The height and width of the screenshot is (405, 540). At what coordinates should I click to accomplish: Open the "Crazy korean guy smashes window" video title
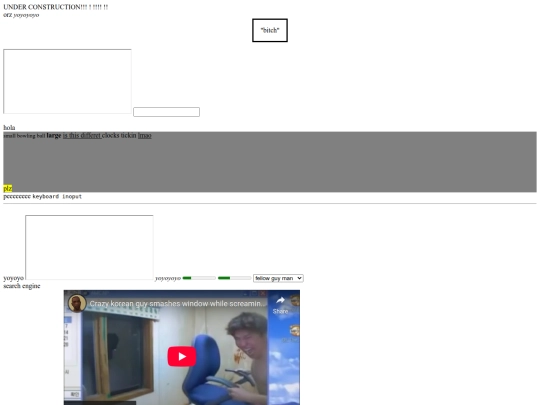178,304
